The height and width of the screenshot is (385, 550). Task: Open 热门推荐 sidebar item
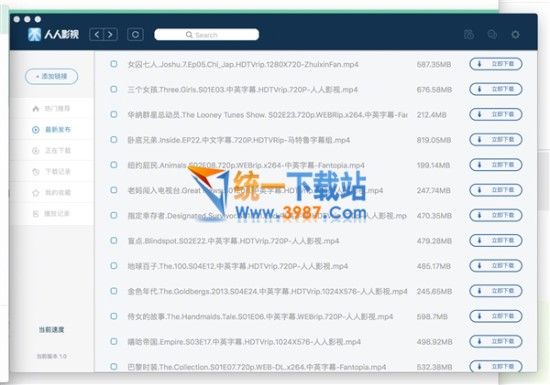click(52, 108)
